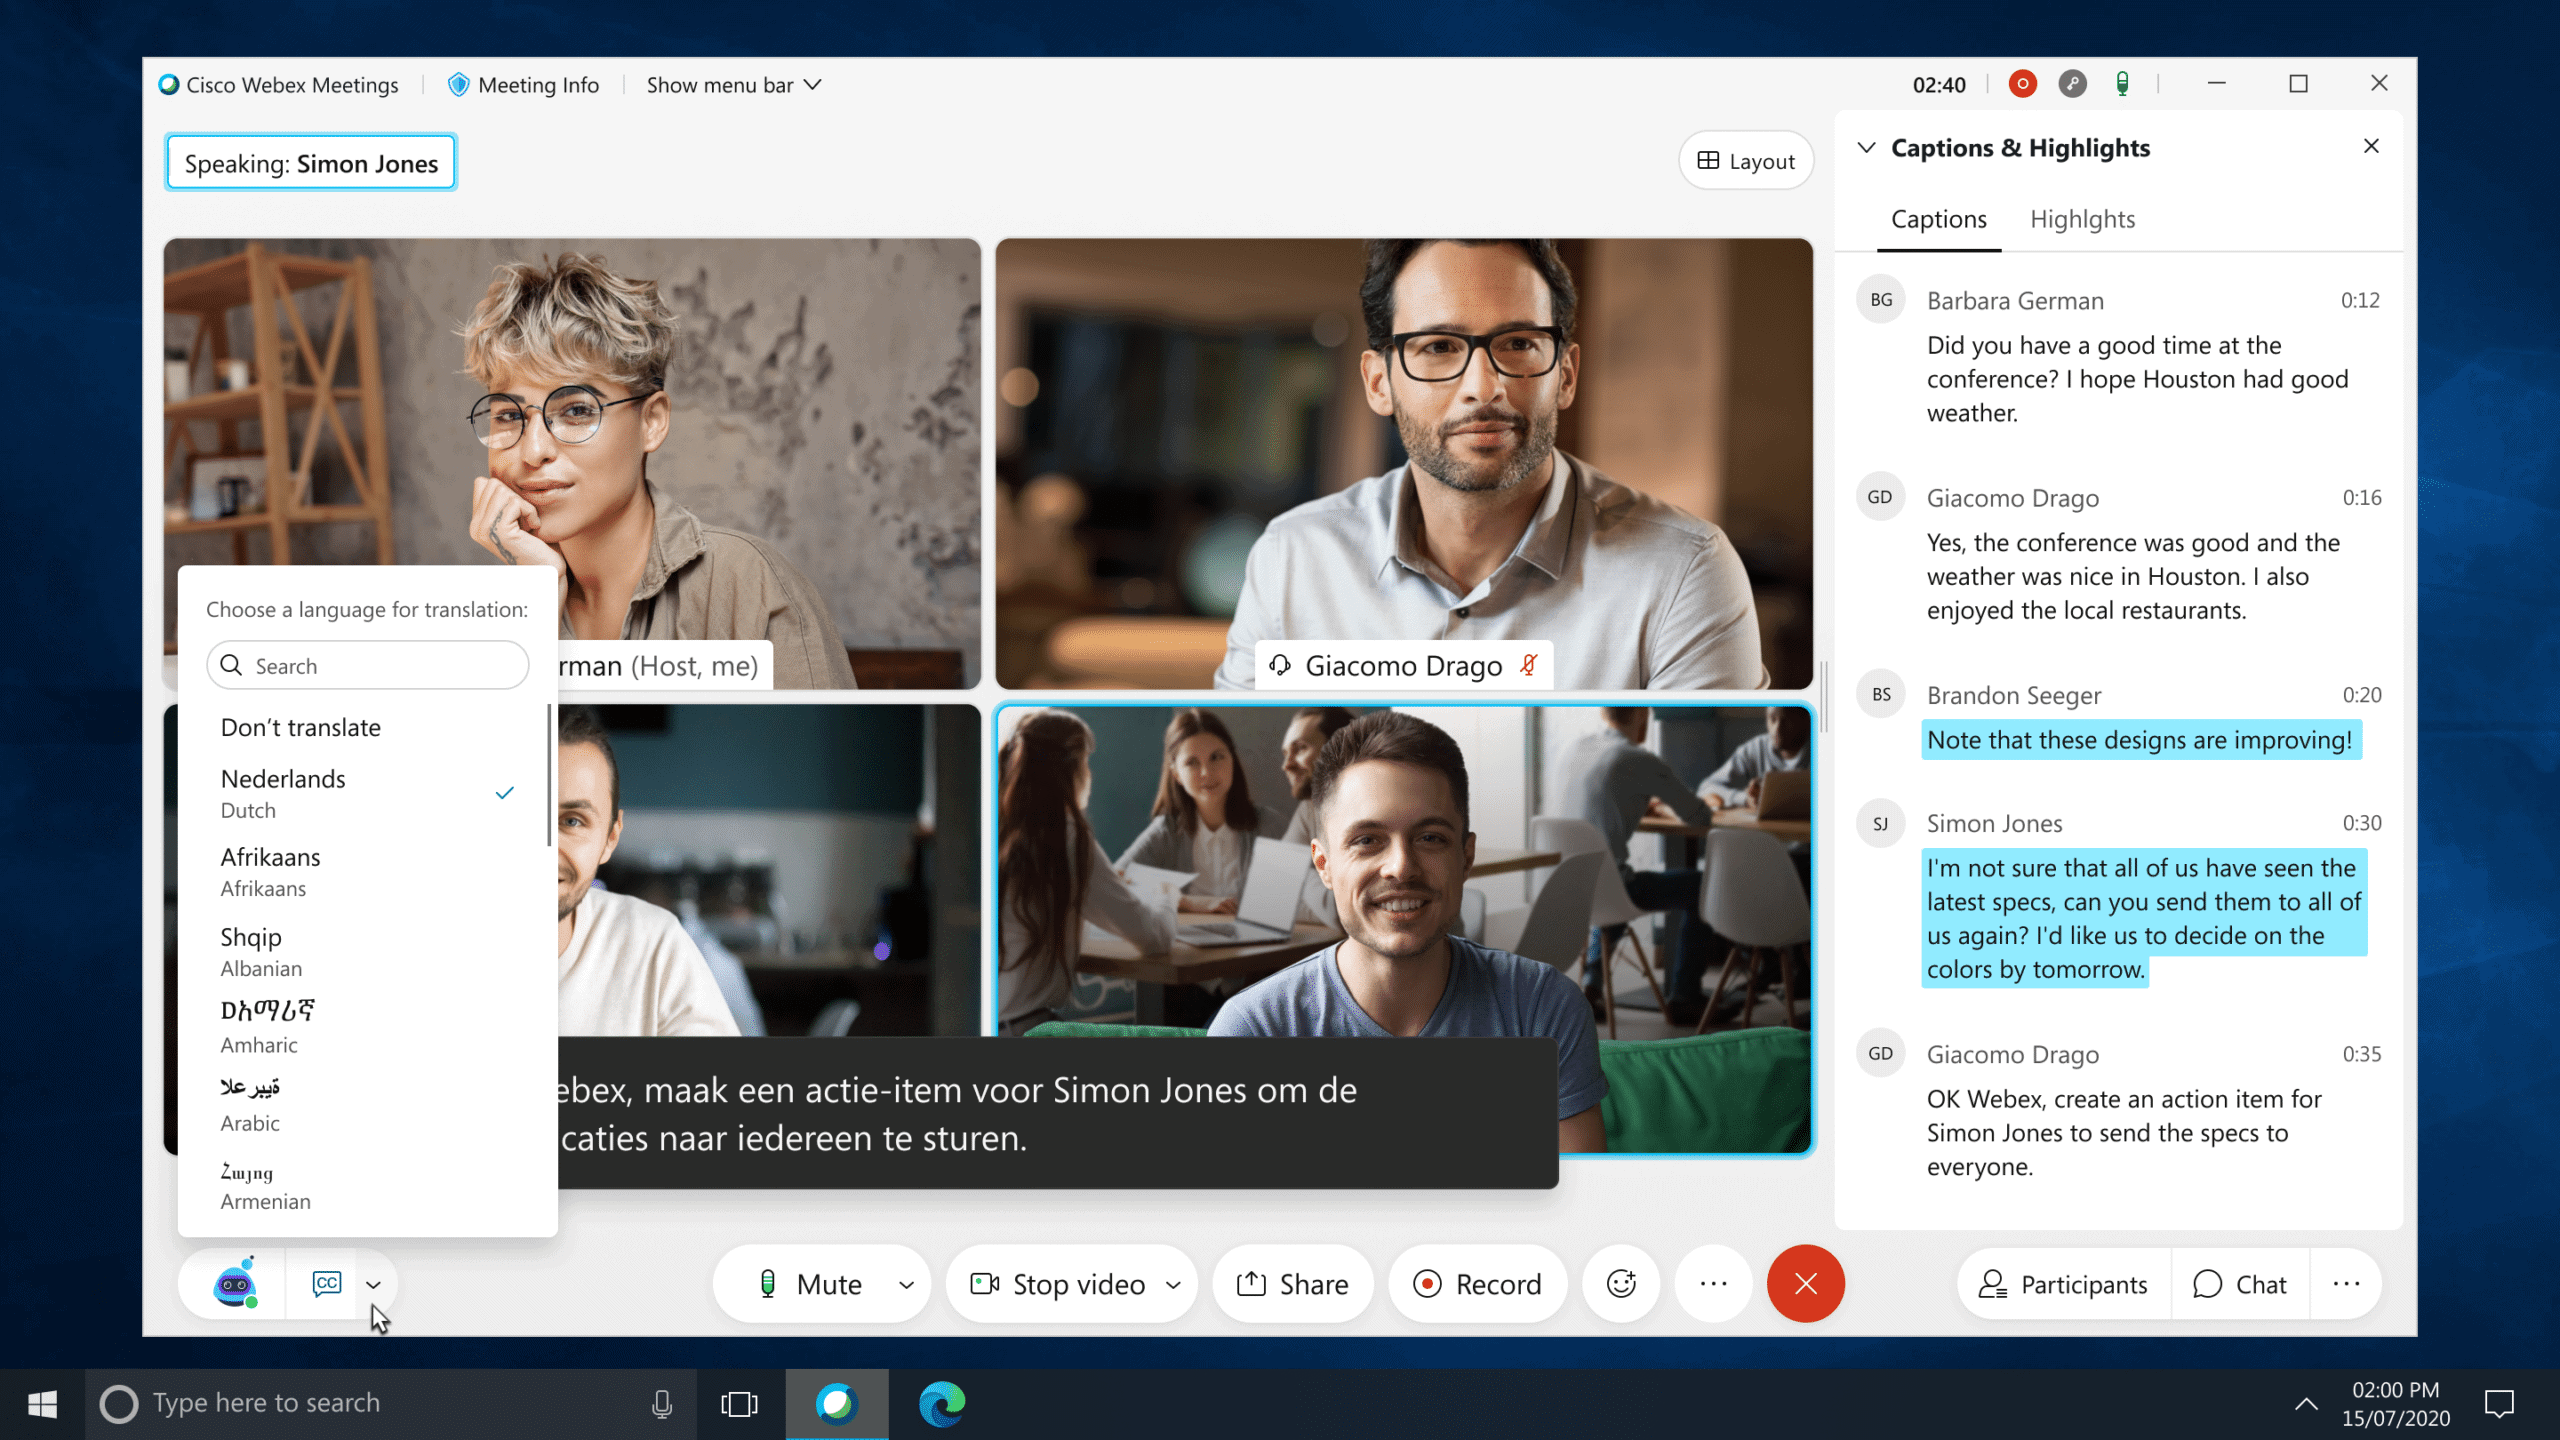Click the more options ellipsis icon
The image size is (2560, 1440).
tap(1712, 1283)
